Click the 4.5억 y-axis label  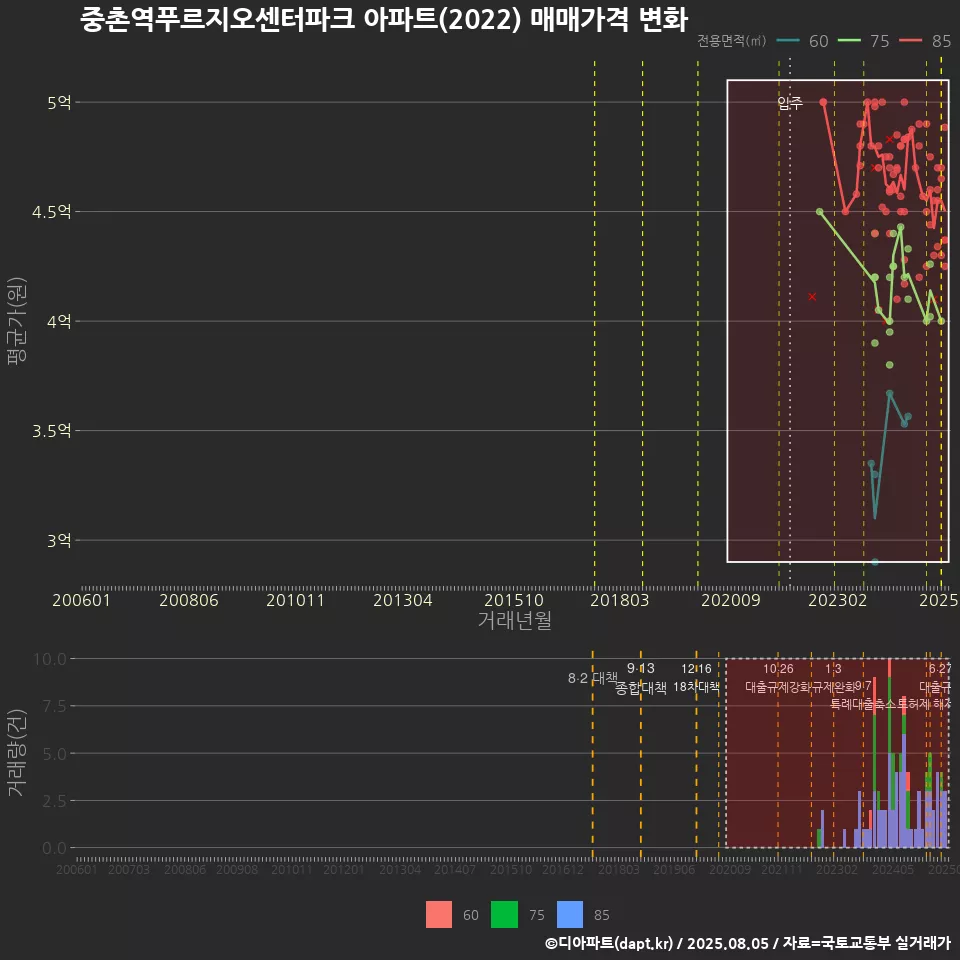pyautogui.click(x=52, y=212)
